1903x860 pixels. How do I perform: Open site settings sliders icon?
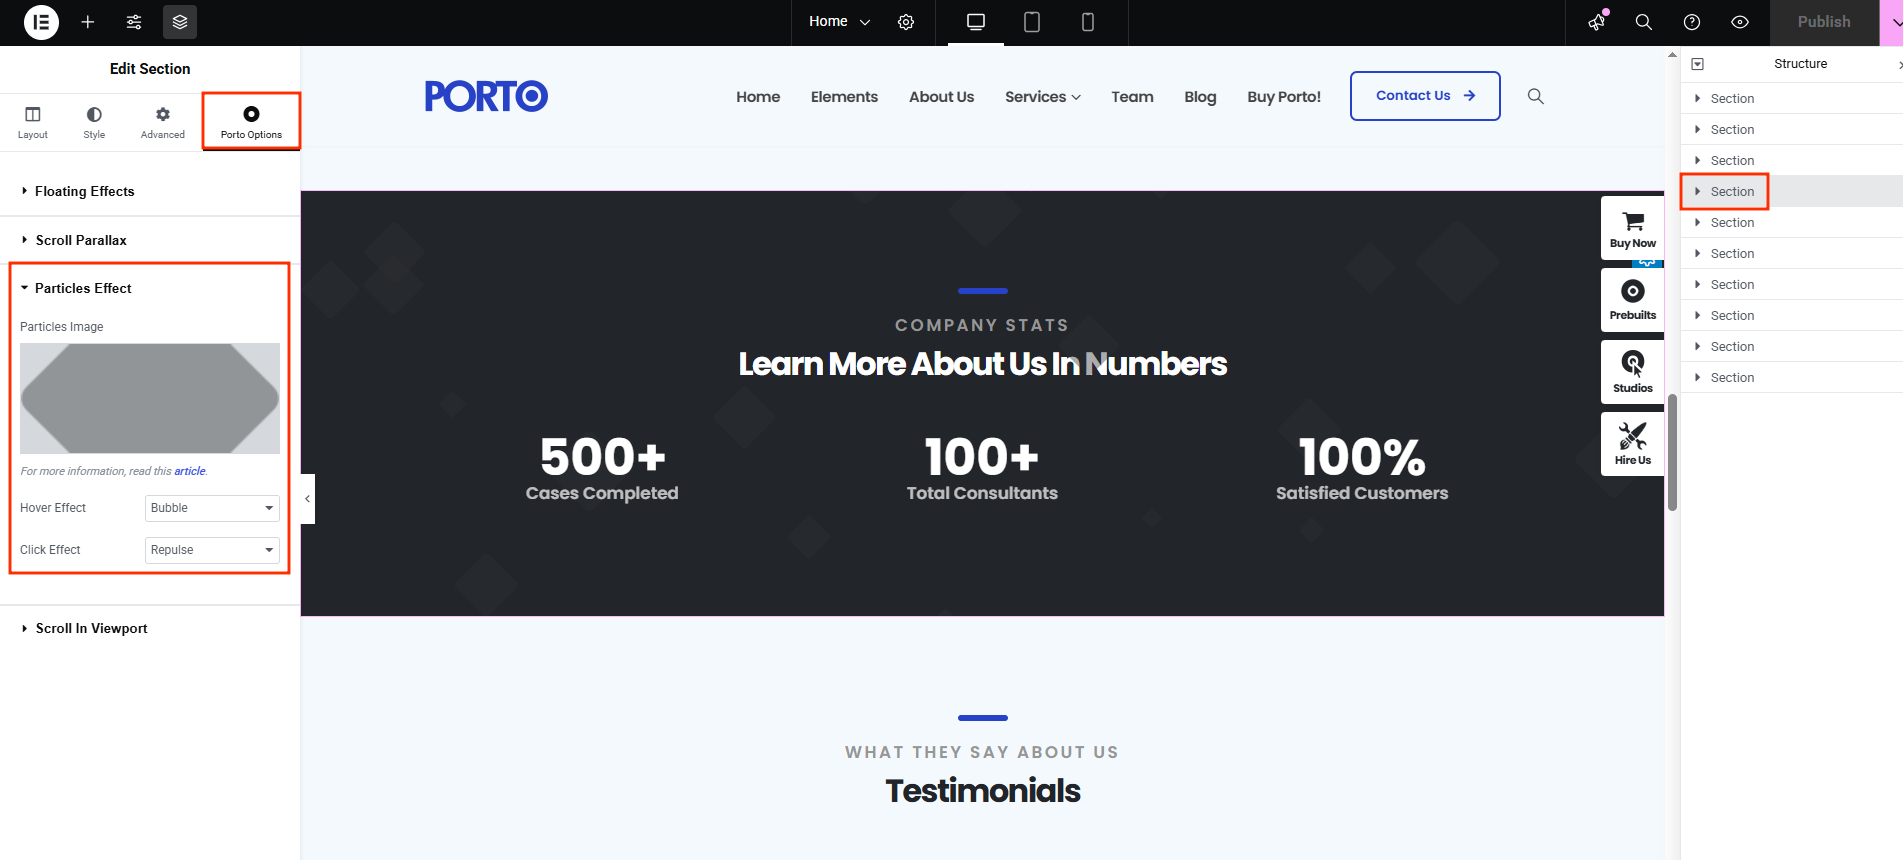point(134,22)
